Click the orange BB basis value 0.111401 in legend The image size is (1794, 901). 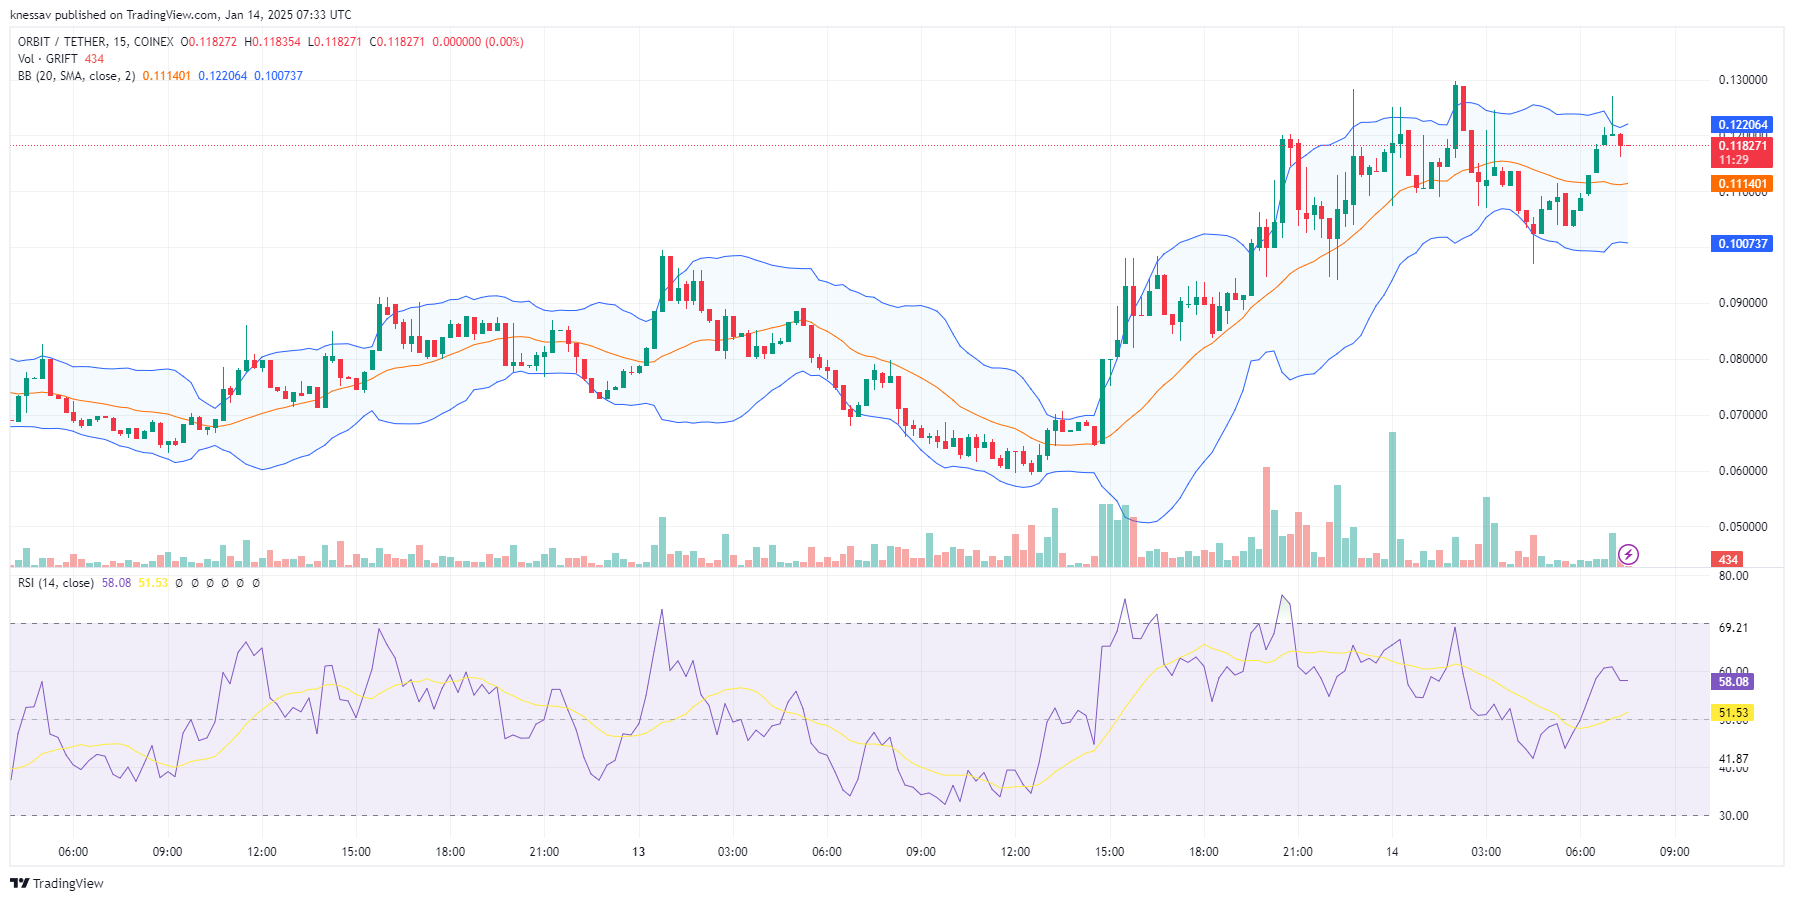[x=167, y=76]
